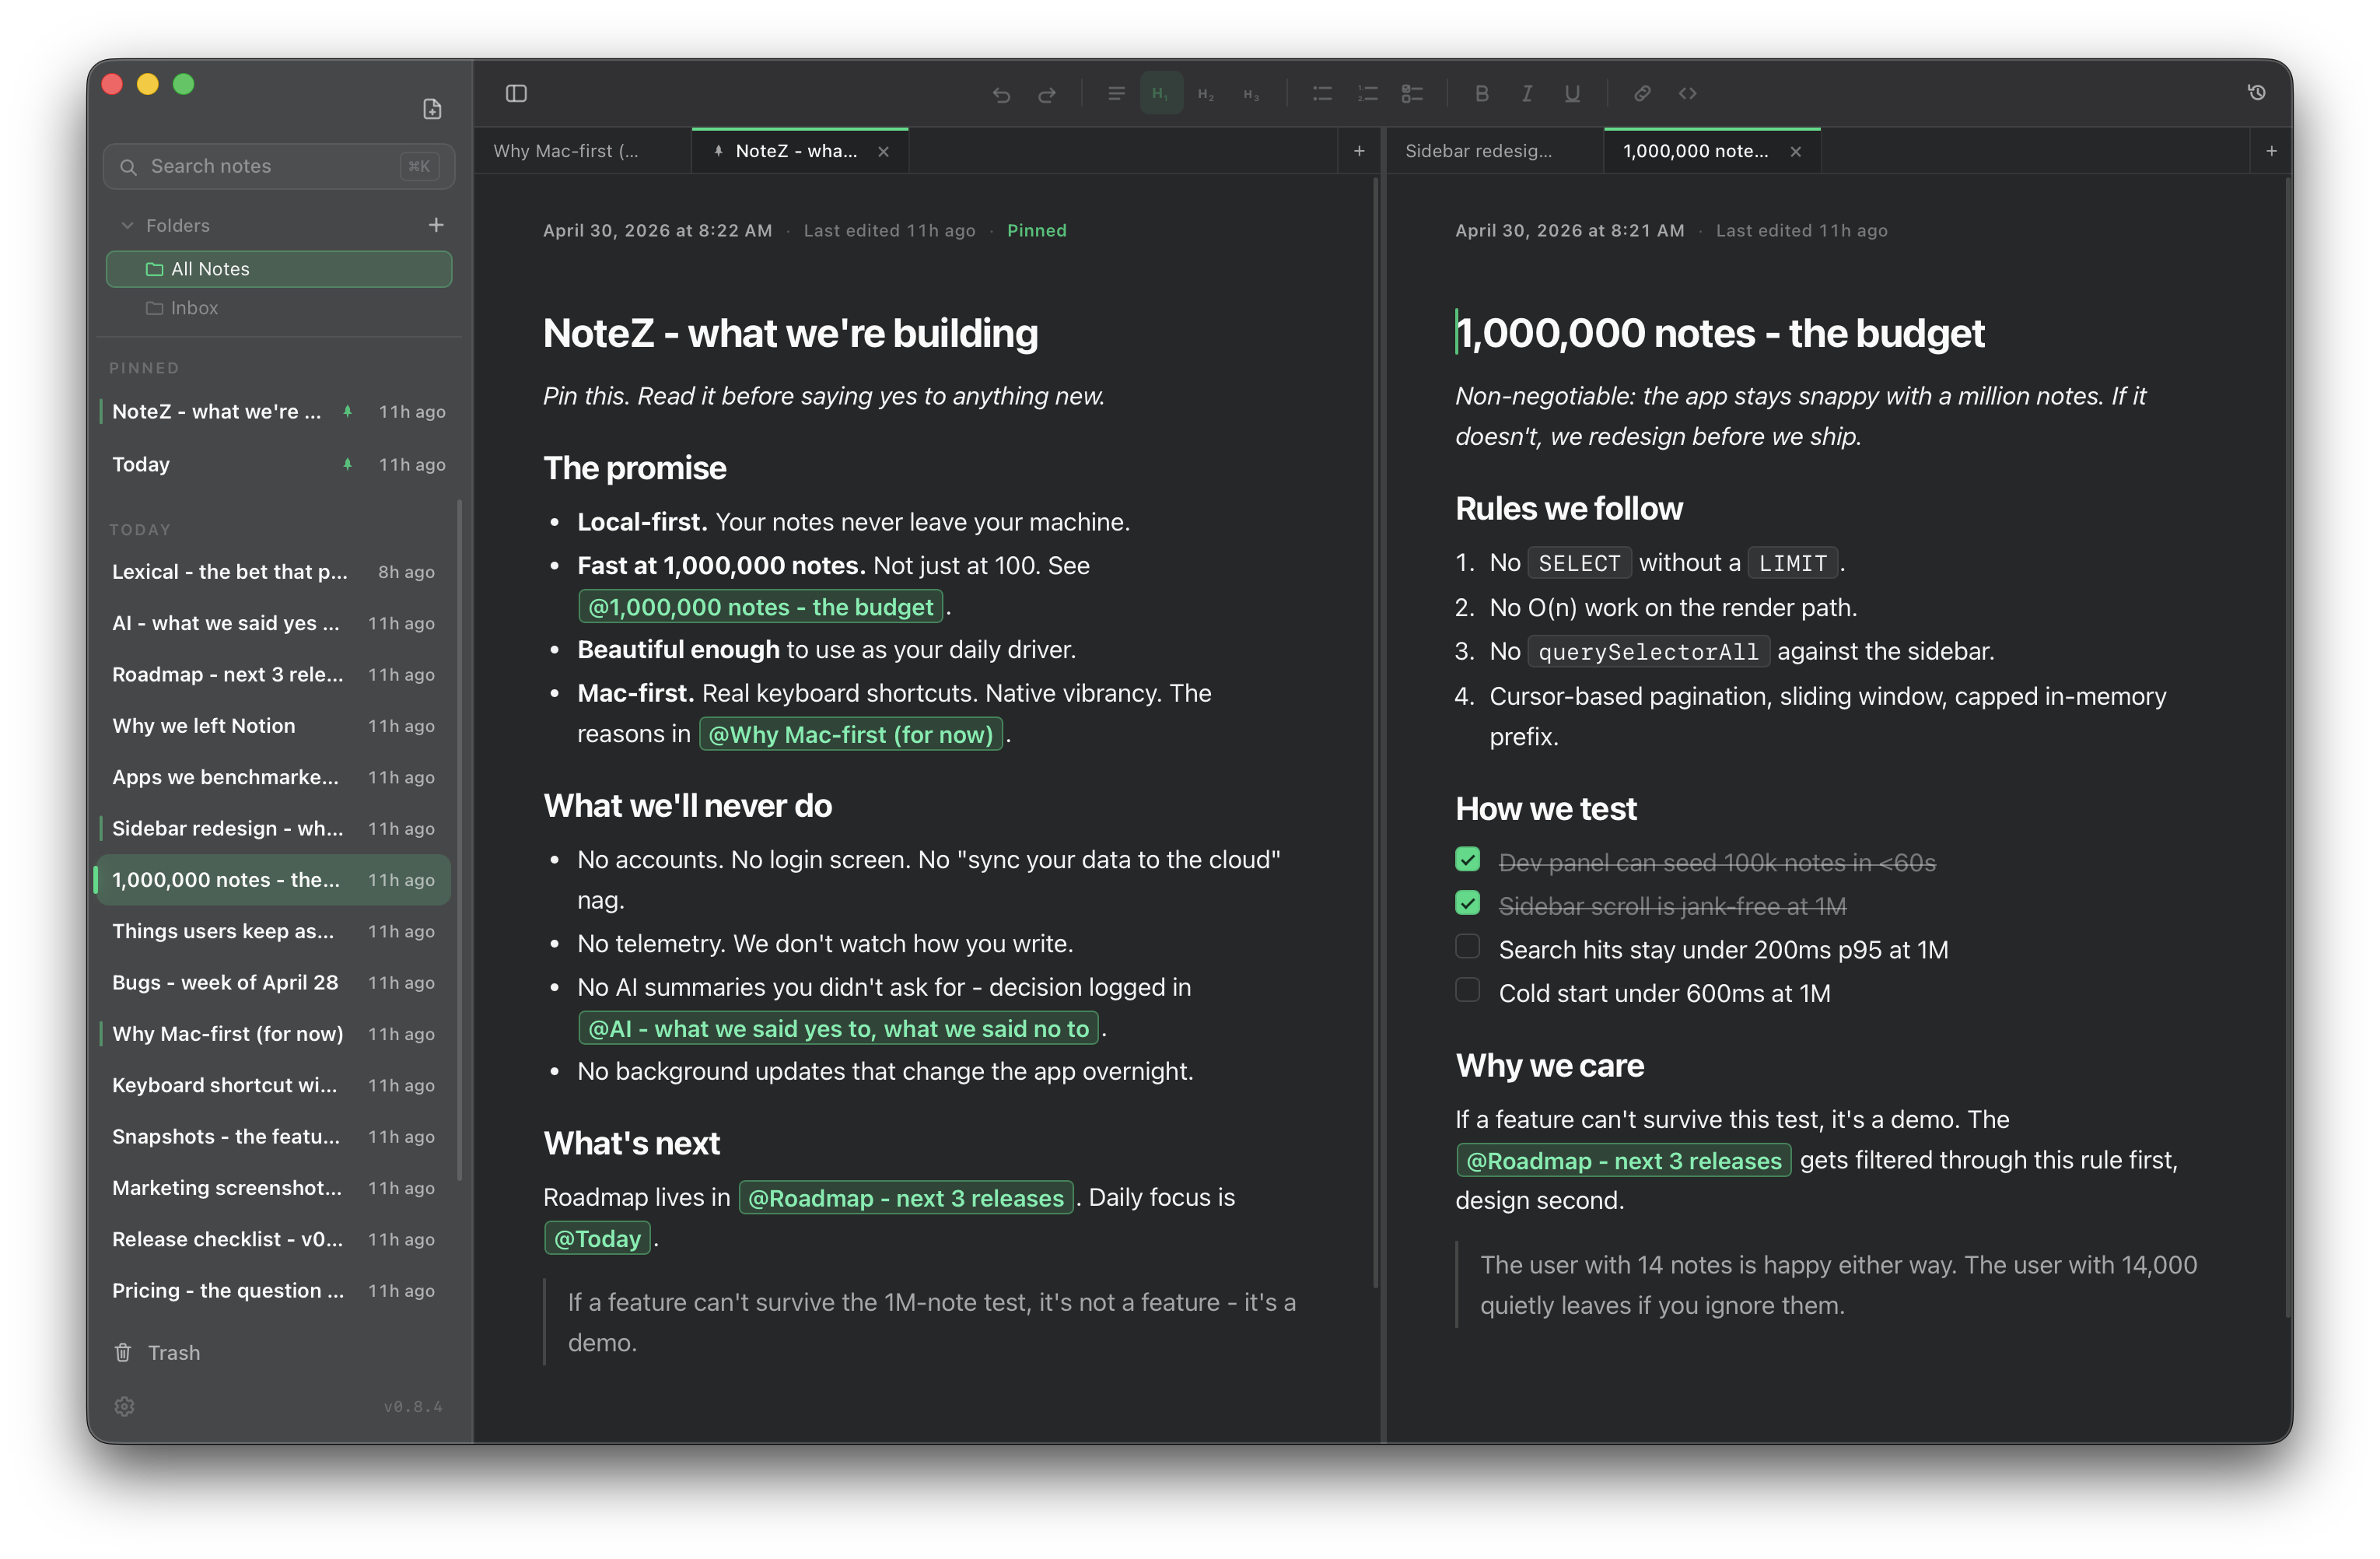Image resolution: width=2380 pixels, height=1559 pixels.
Task: Insert a checklist
Action: coord(1412,93)
